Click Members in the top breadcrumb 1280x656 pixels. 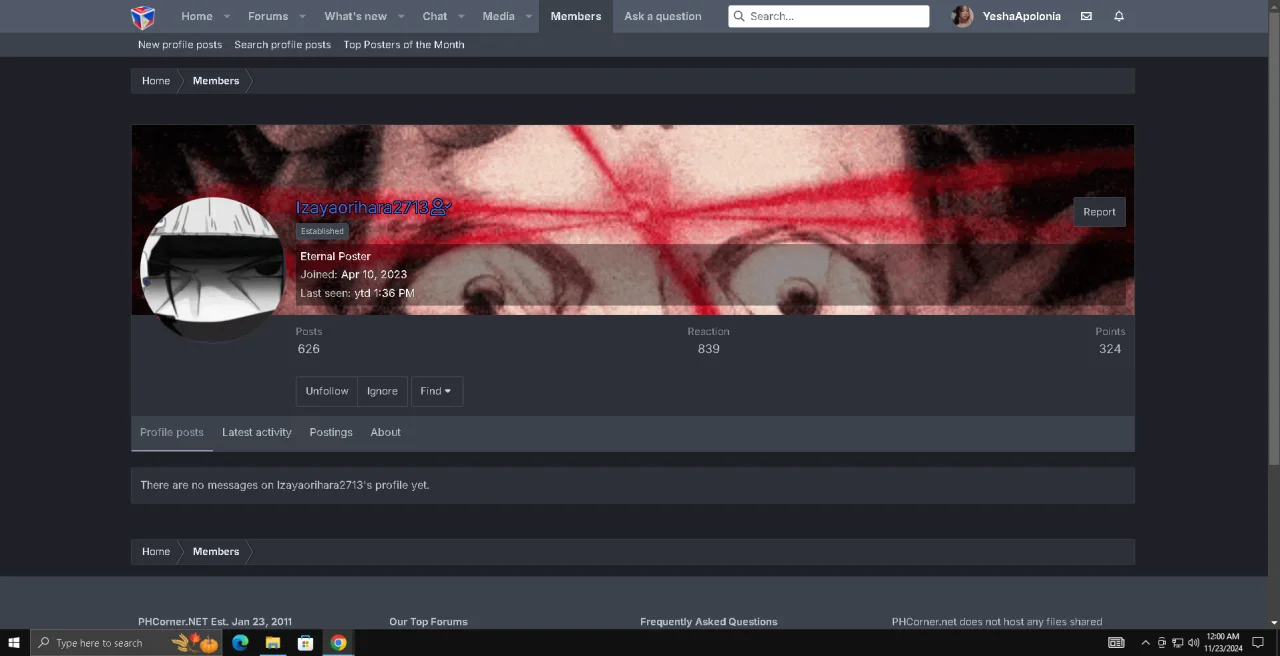click(216, 81)
